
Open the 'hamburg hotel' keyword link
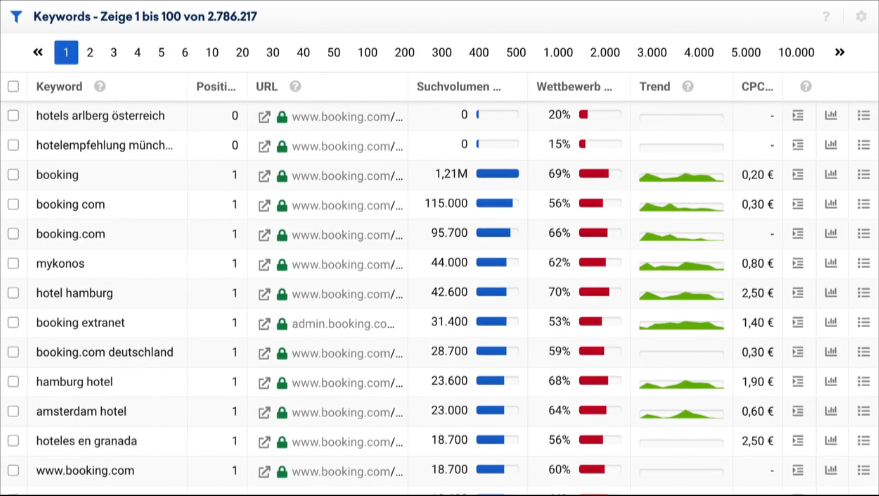[75, 382]
